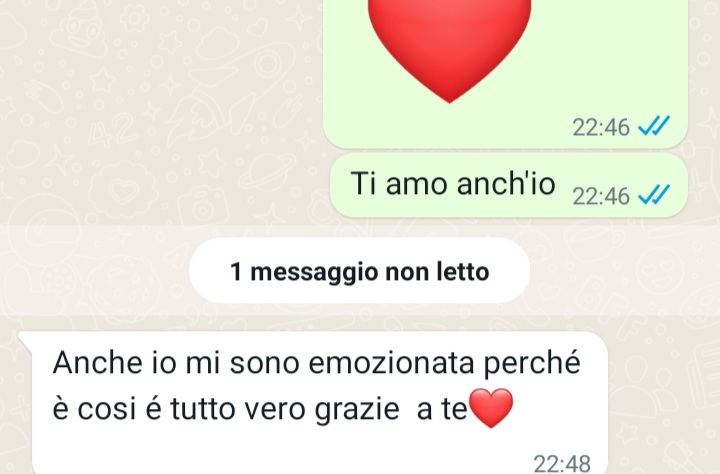Click blue double ticks beside 'Ti amo anch'io'

(x=654, y=195)
